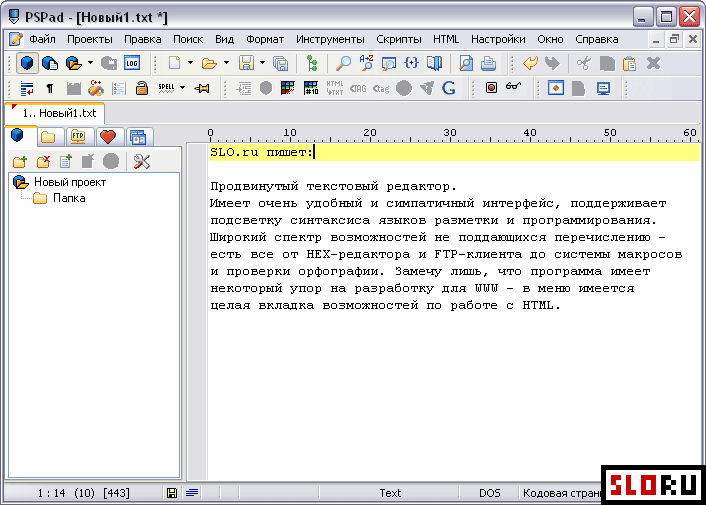Select the Папка folder in project tree
This screenshot has height=505, width=706.
[69, 198]
